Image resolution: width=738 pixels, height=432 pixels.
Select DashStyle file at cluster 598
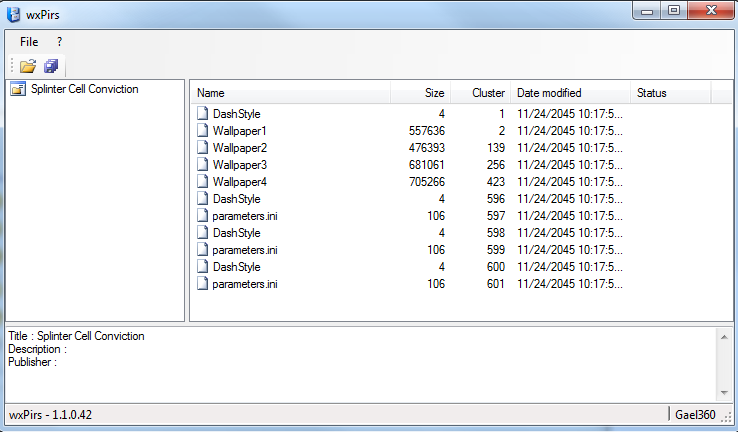point(237,232)
